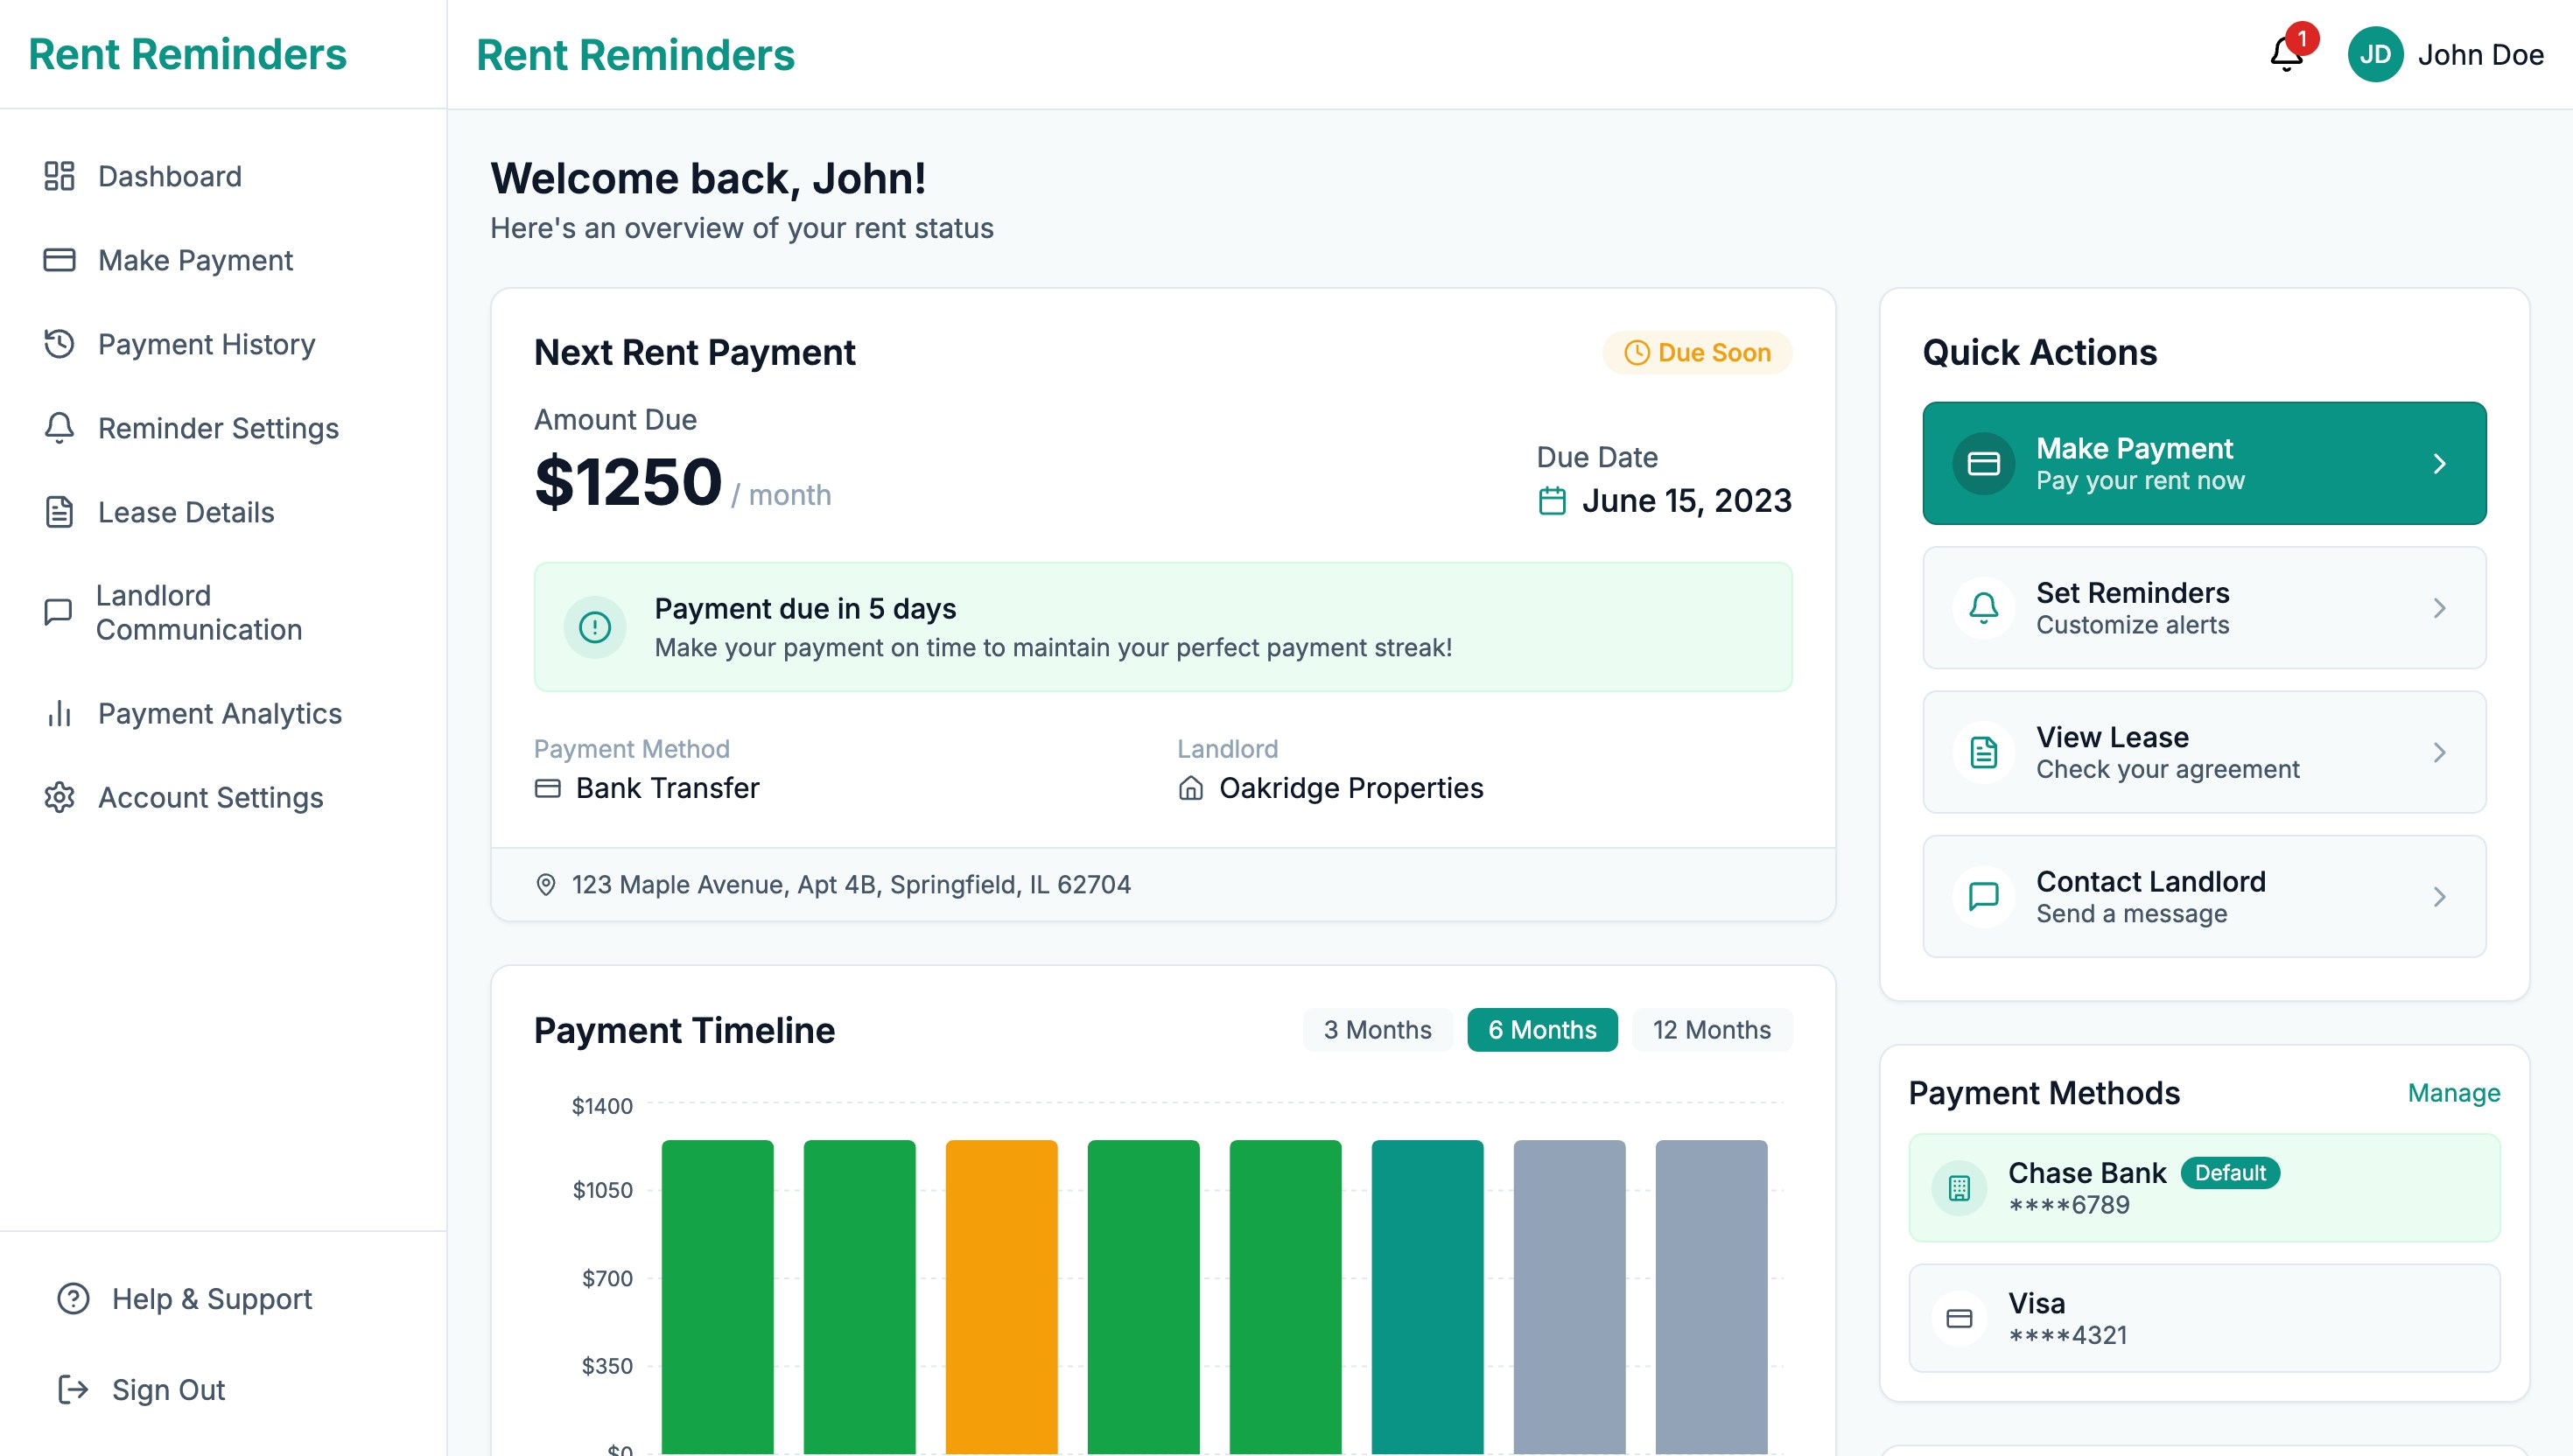Click the Dashboard grid icon in sidebar
The width and height of the screenshot is (2573, 1456).
(59, 176)
